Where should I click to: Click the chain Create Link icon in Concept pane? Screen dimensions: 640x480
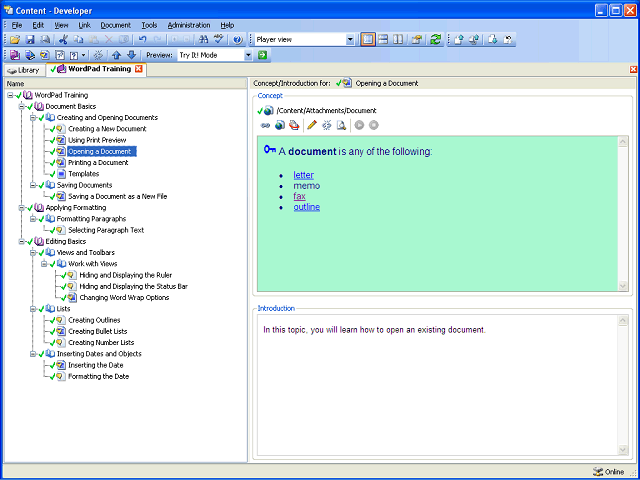(x=265, y=125)
